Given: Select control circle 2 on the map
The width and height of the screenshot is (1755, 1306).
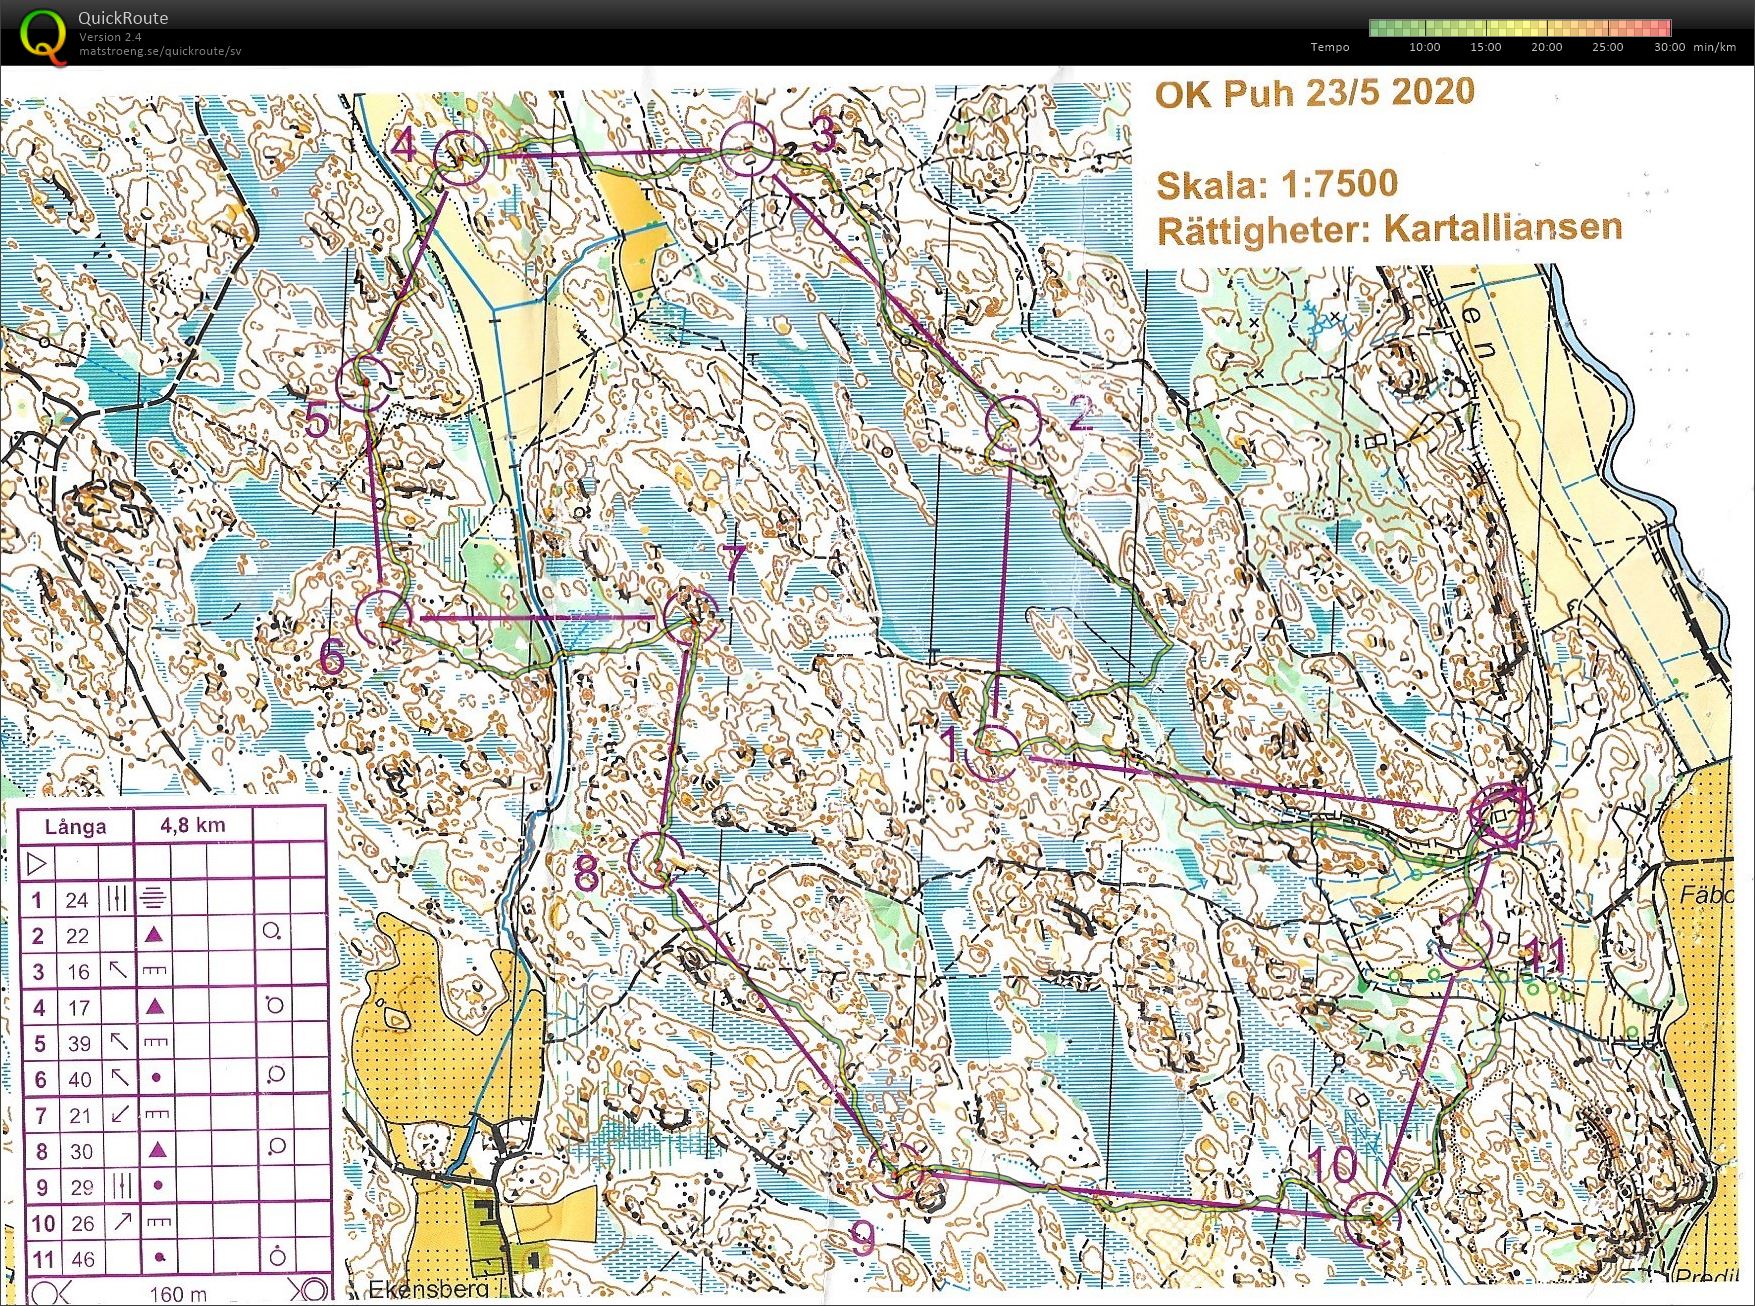Looking at the screenshot, I should [1012, 423].
